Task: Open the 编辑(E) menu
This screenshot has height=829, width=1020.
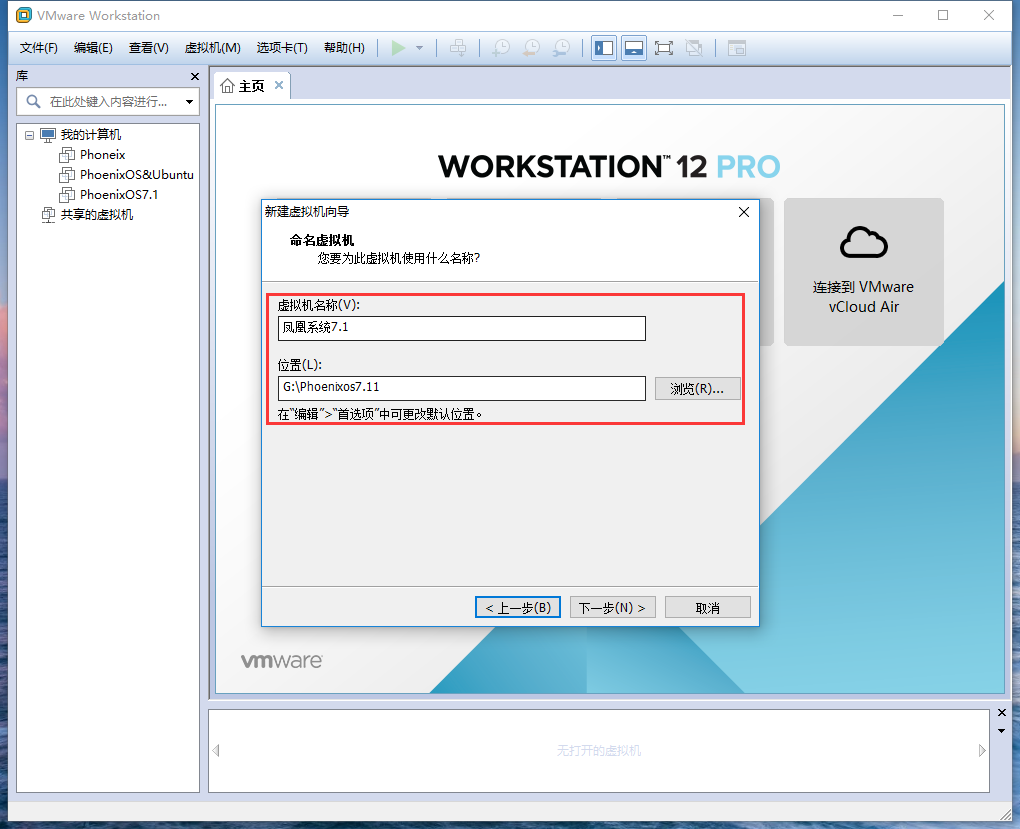Action: click(x=93, y=48)
